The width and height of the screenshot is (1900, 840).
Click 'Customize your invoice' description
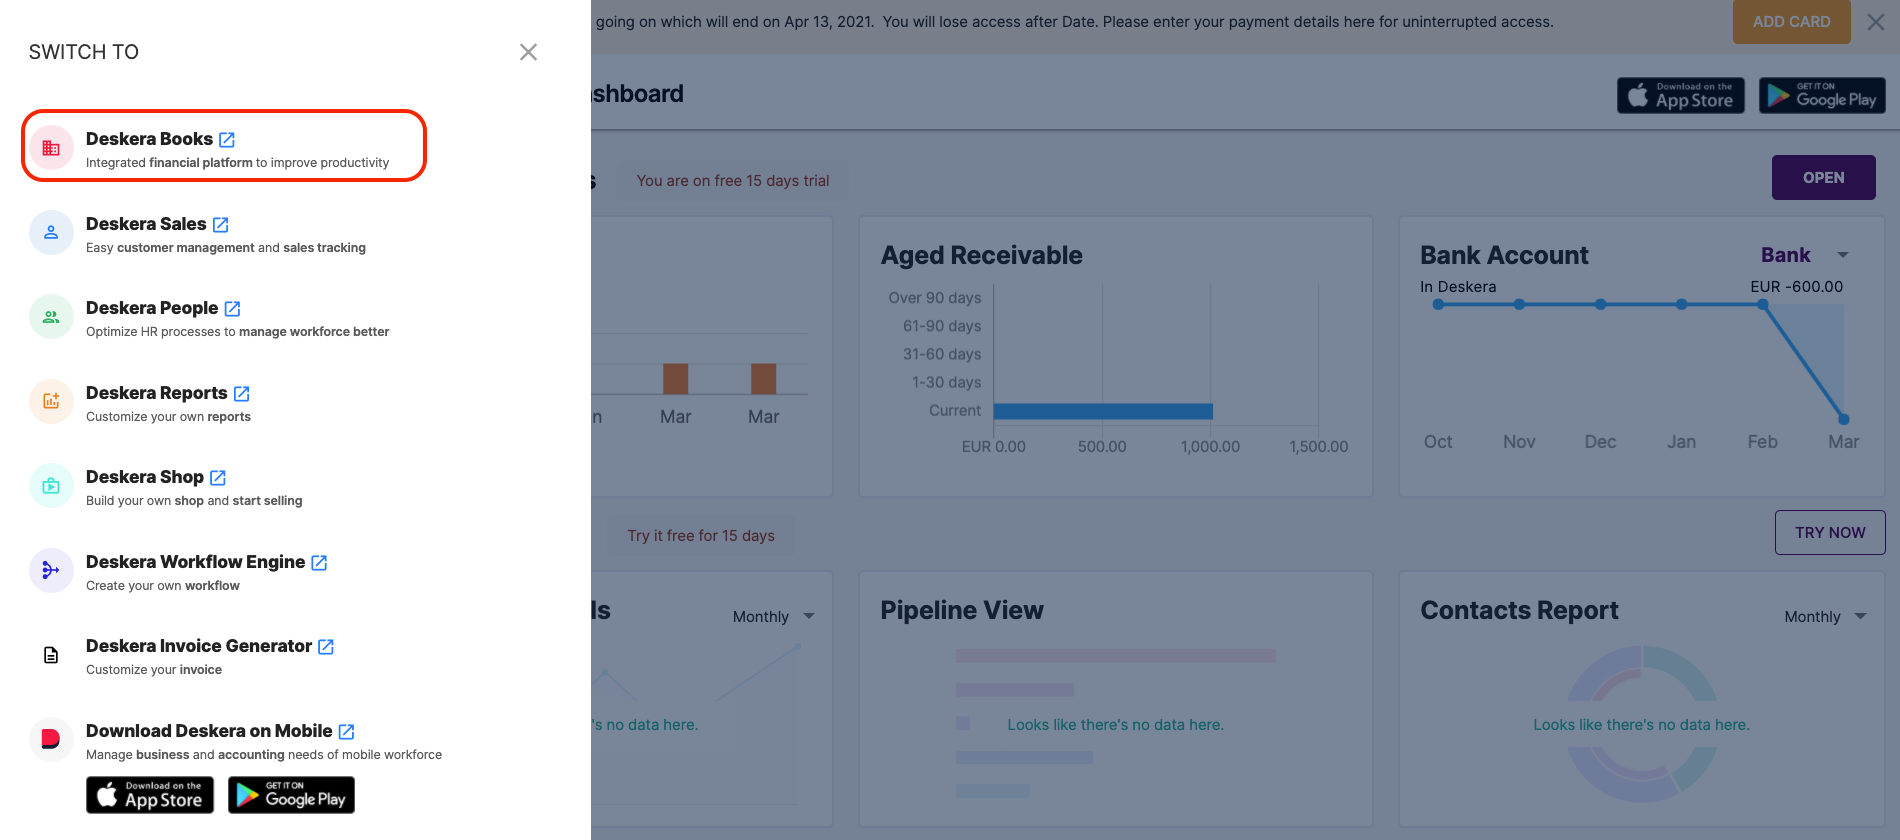[154, 670]
